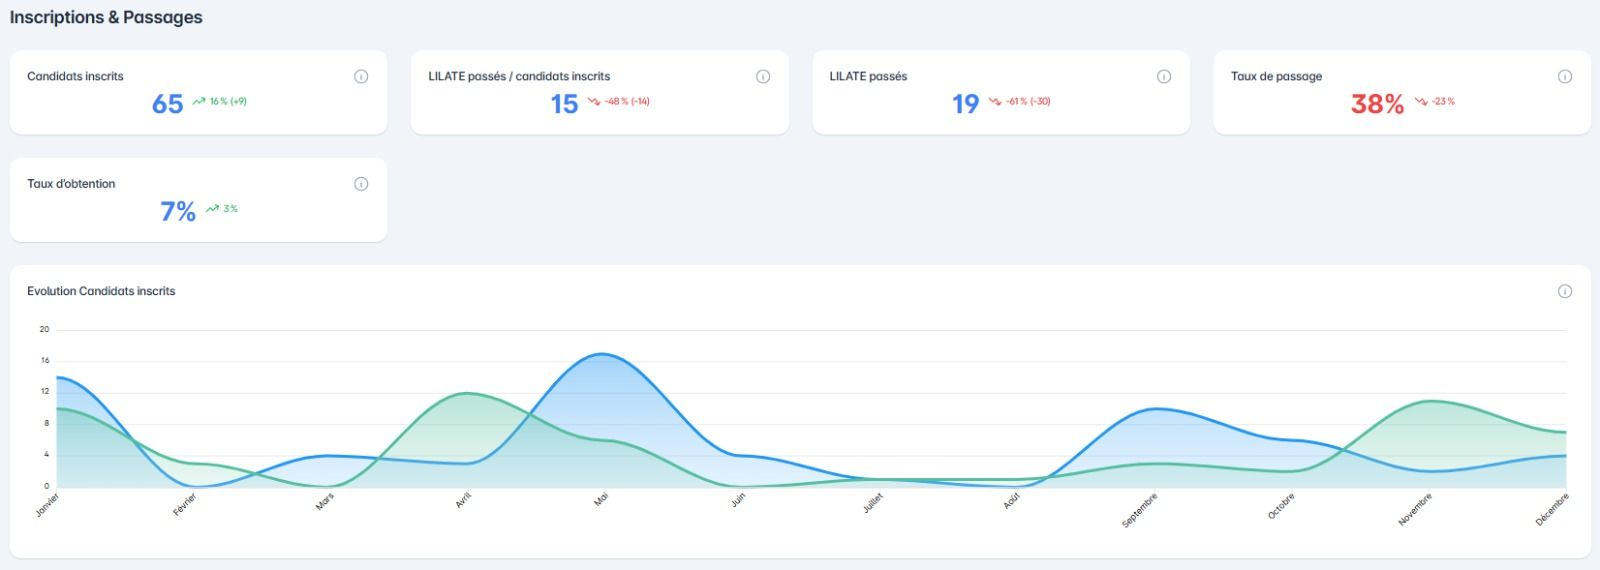This screenshot has width=1600, height=570.
Task: Click the Juin axis label
Action: tap(738, 500)
